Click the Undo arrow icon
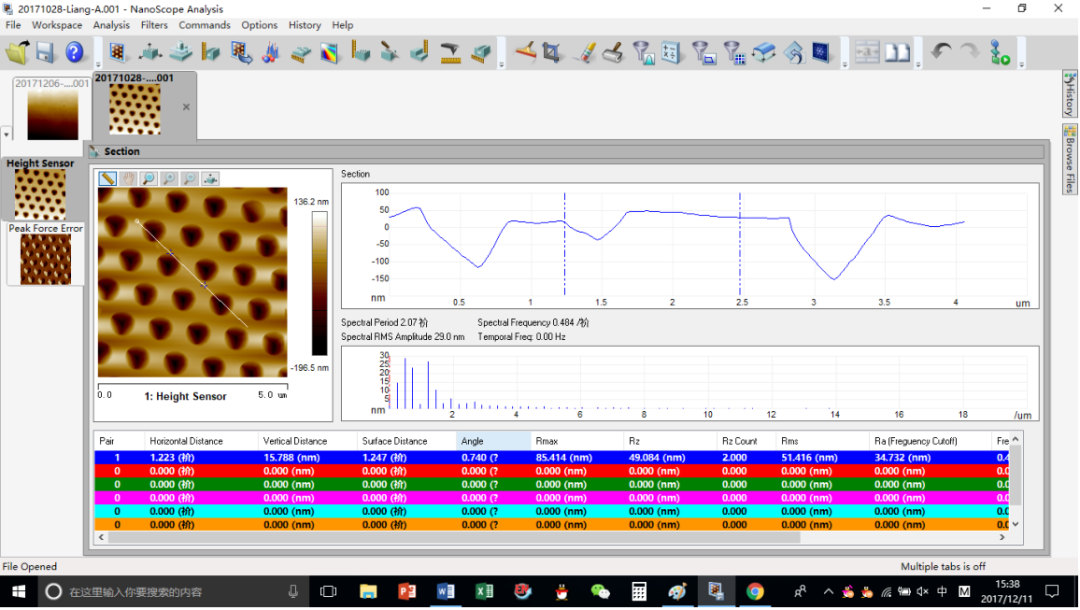1080x610 pixels. pyautogui.click(x=941, y=52)
